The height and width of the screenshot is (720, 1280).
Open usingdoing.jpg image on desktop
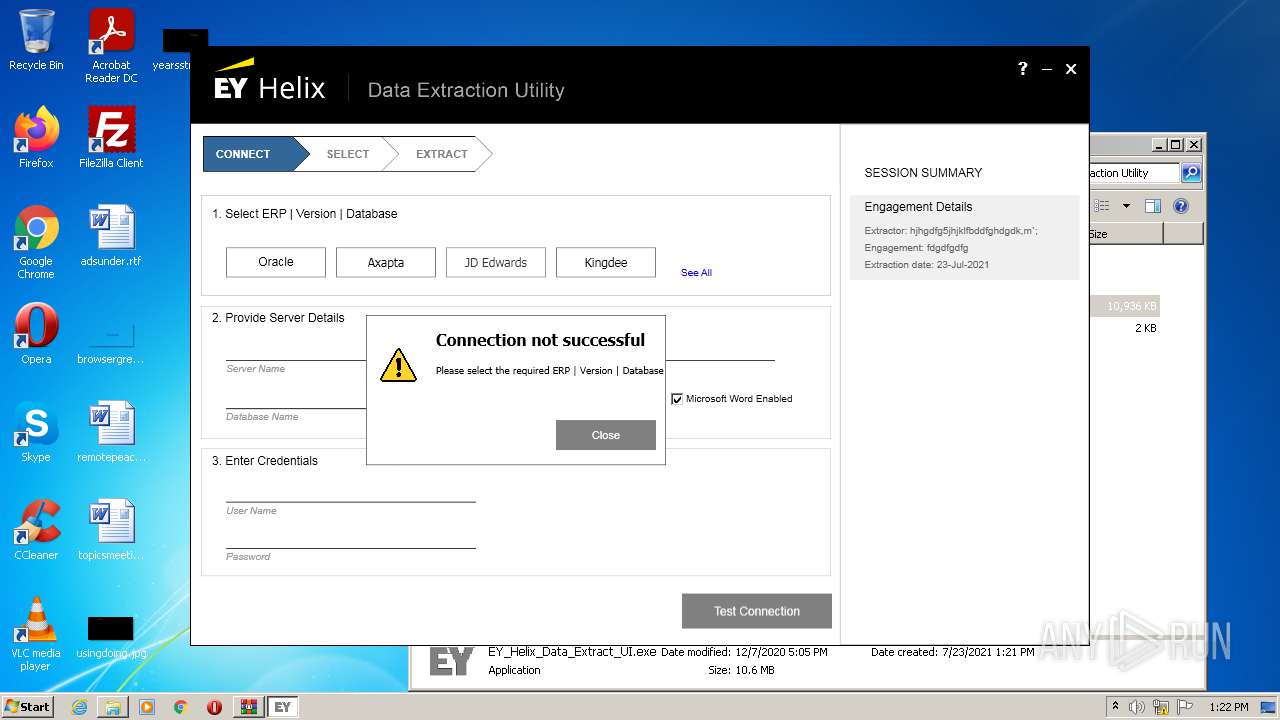(x=111, y=638)
